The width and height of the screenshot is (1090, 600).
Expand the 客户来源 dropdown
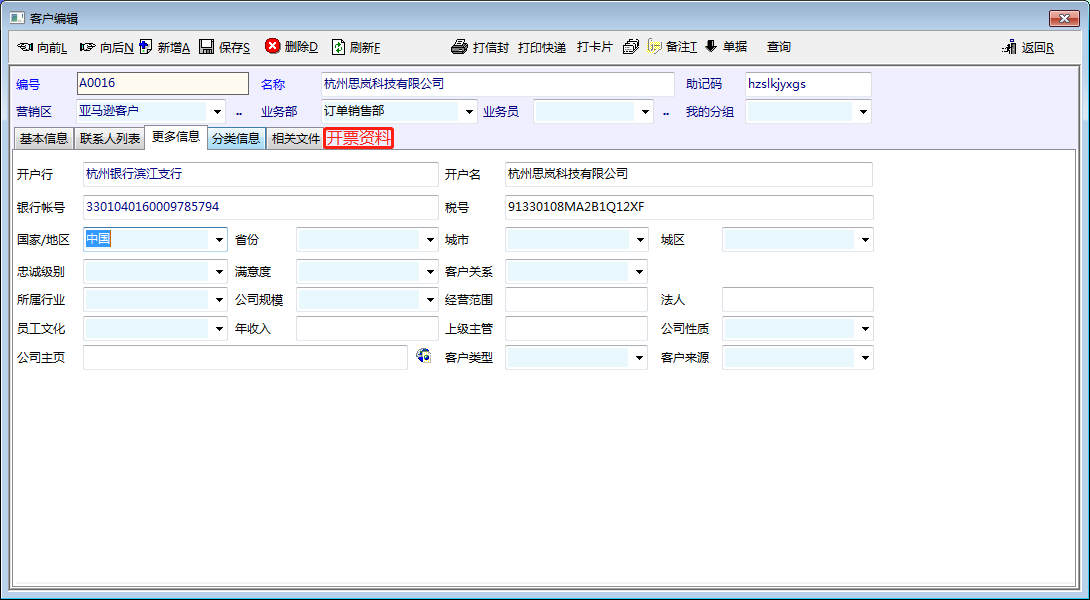(865, 358)
